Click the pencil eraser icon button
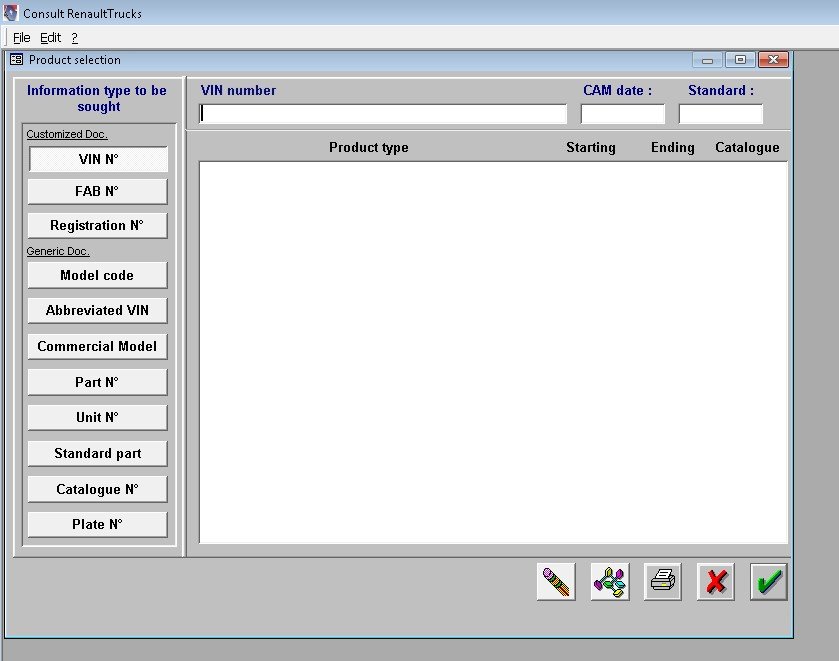Screen dimensions: 839x661 click(556, 581)
